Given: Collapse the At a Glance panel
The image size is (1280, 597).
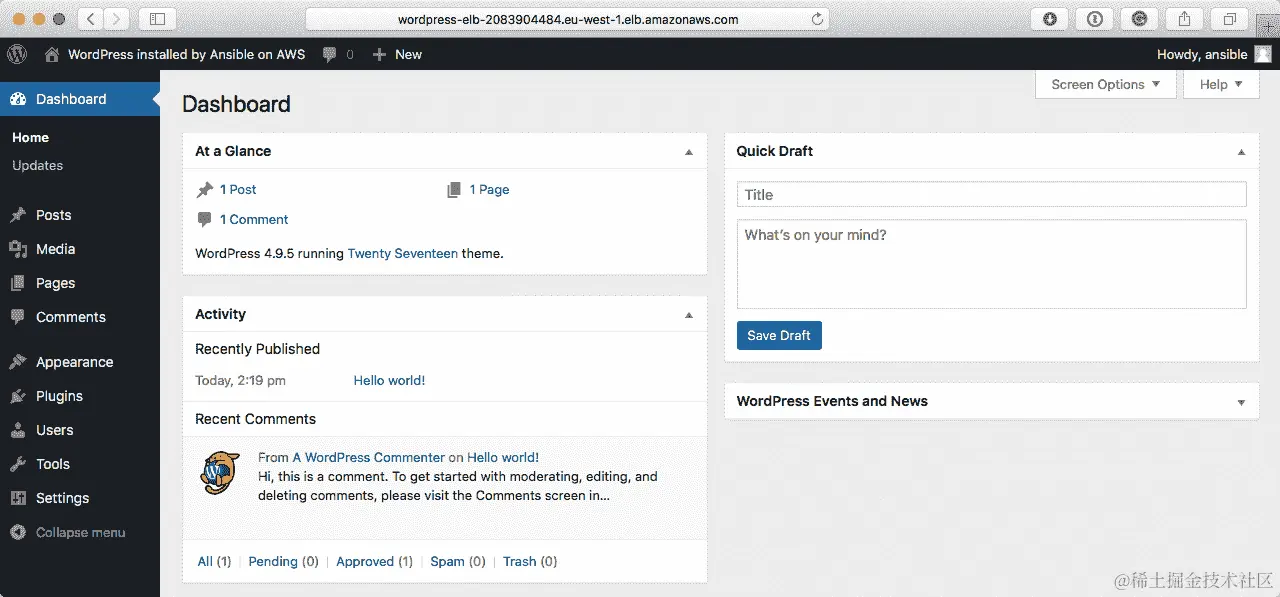Looking at the screenshot, I should click(688, 152).
